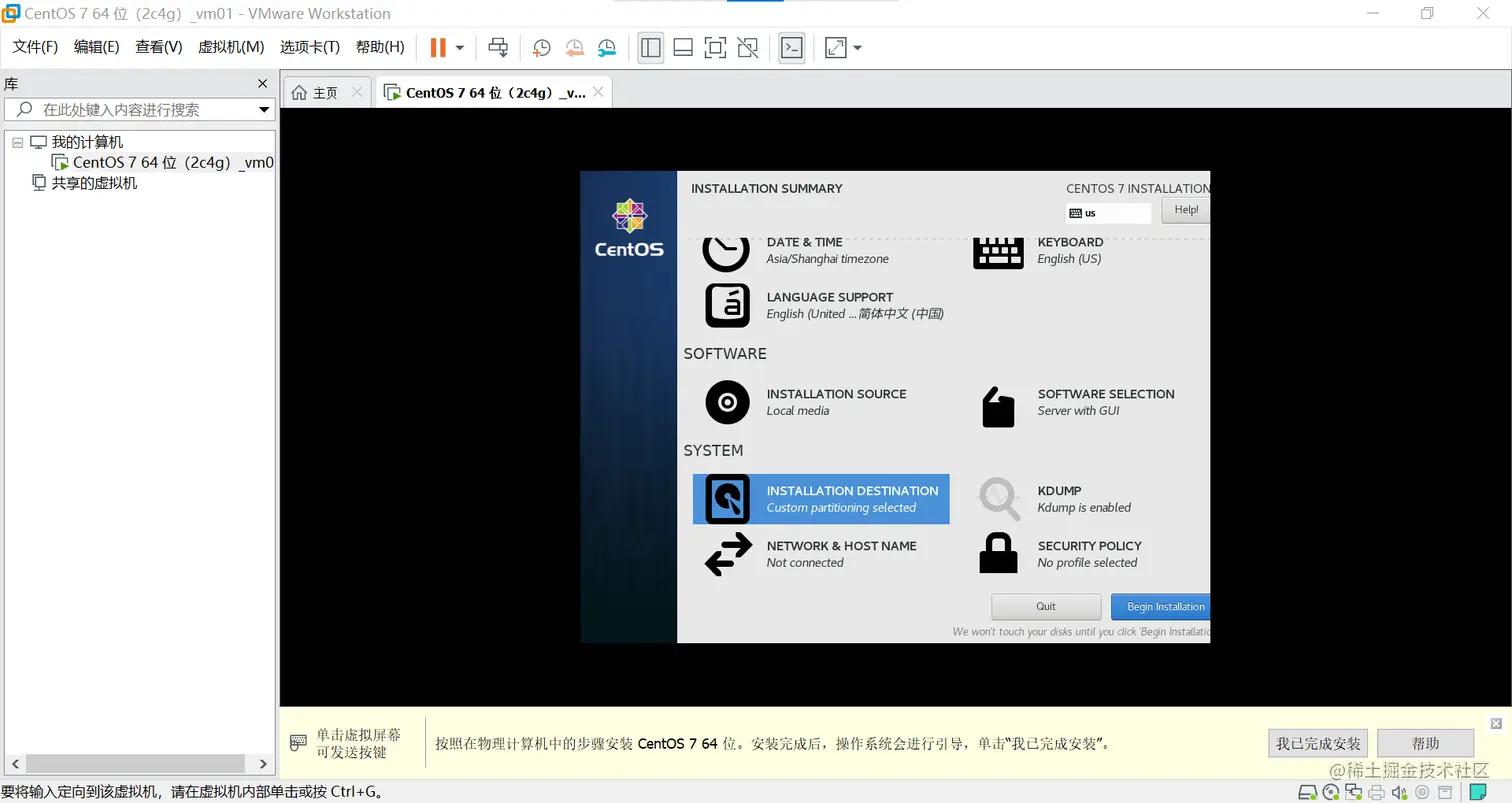Viewport: 1512px width, 803px height.
Task: Click Begin Installation button
Action: pyautogui.click(x=1161, y=607)
